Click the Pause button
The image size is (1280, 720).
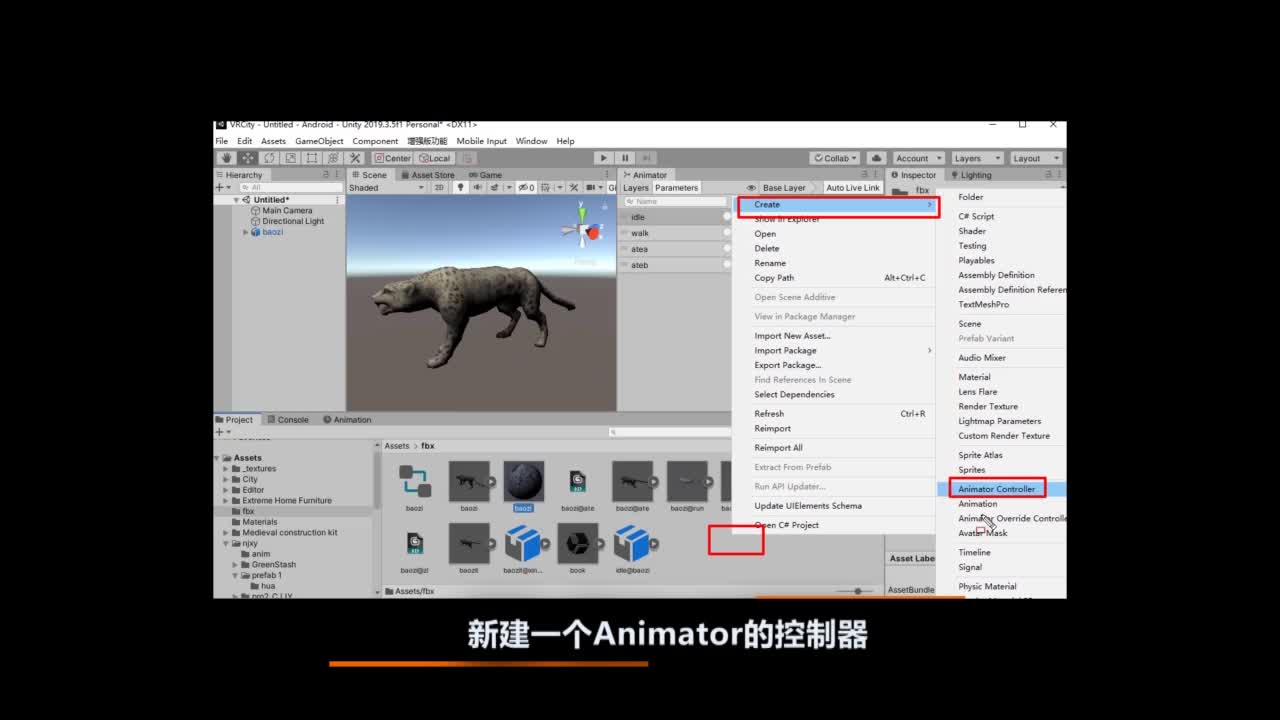(625, 158)
